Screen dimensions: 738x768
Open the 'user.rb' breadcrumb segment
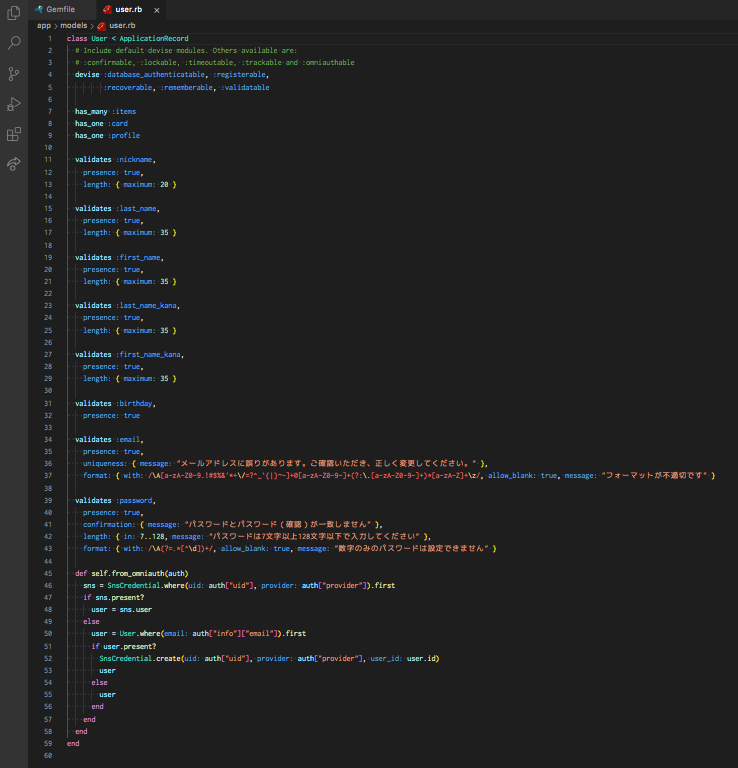pos(122,25)
